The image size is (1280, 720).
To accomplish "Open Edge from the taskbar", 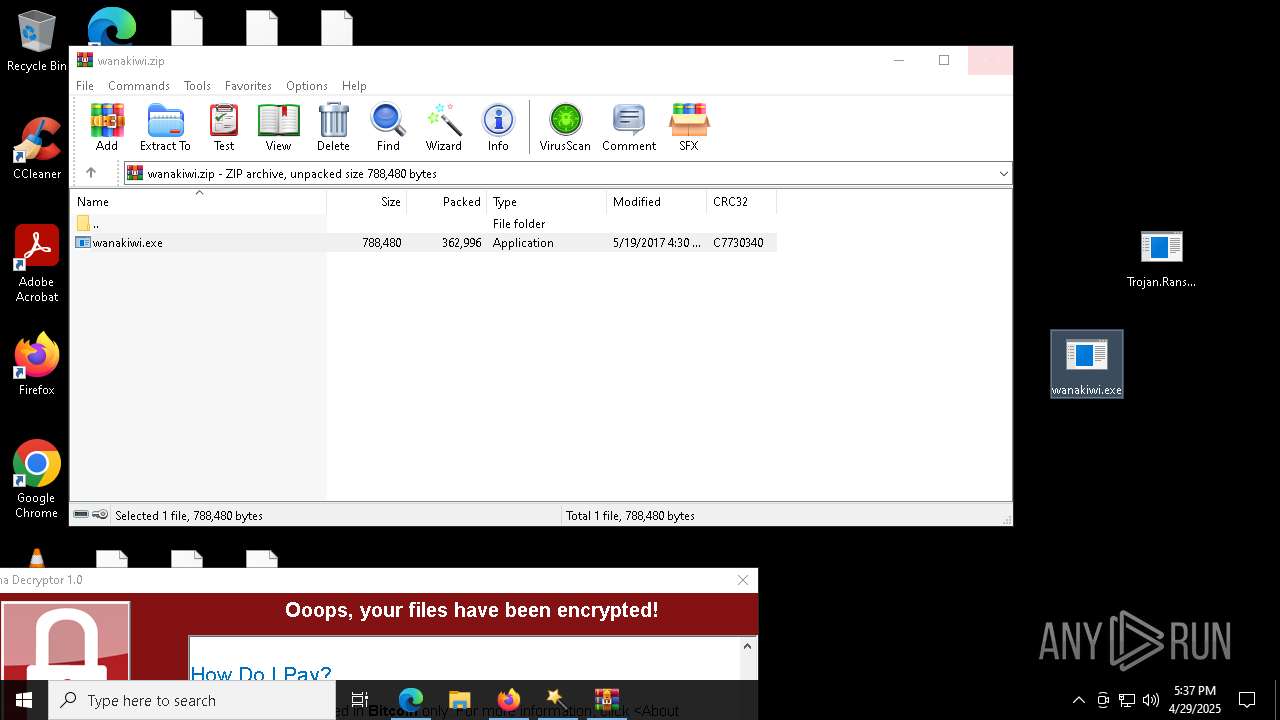I will click(411, 700).
